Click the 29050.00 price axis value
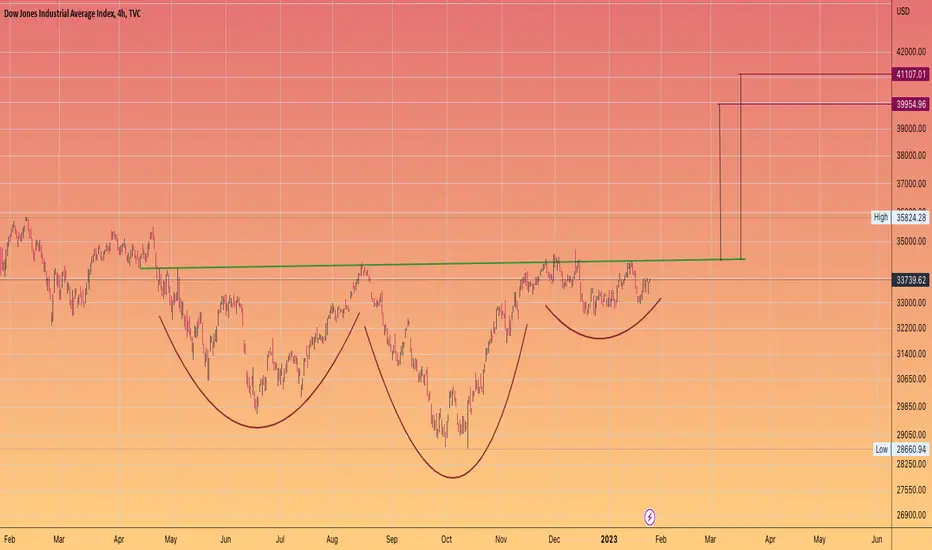 click(x=911, y=435)
